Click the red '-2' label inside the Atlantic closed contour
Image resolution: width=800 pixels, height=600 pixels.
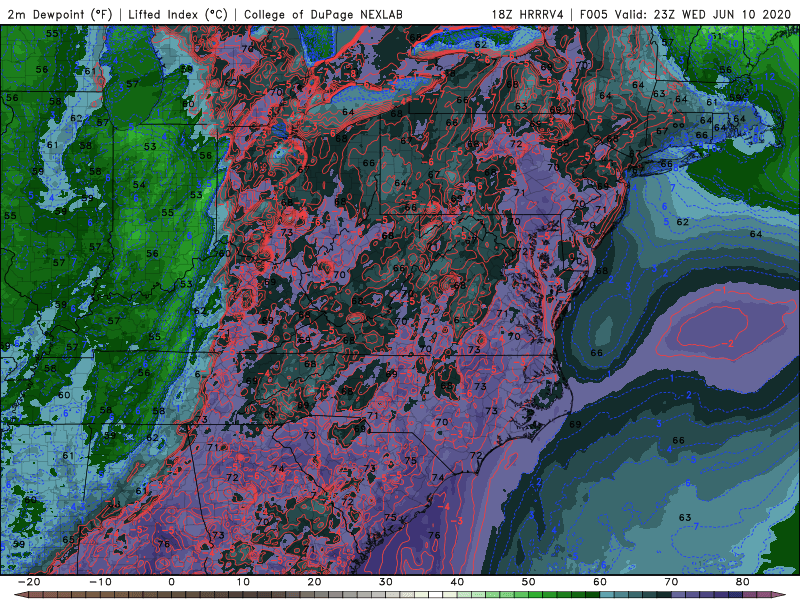pyautogui.click(x=728, y=343)
